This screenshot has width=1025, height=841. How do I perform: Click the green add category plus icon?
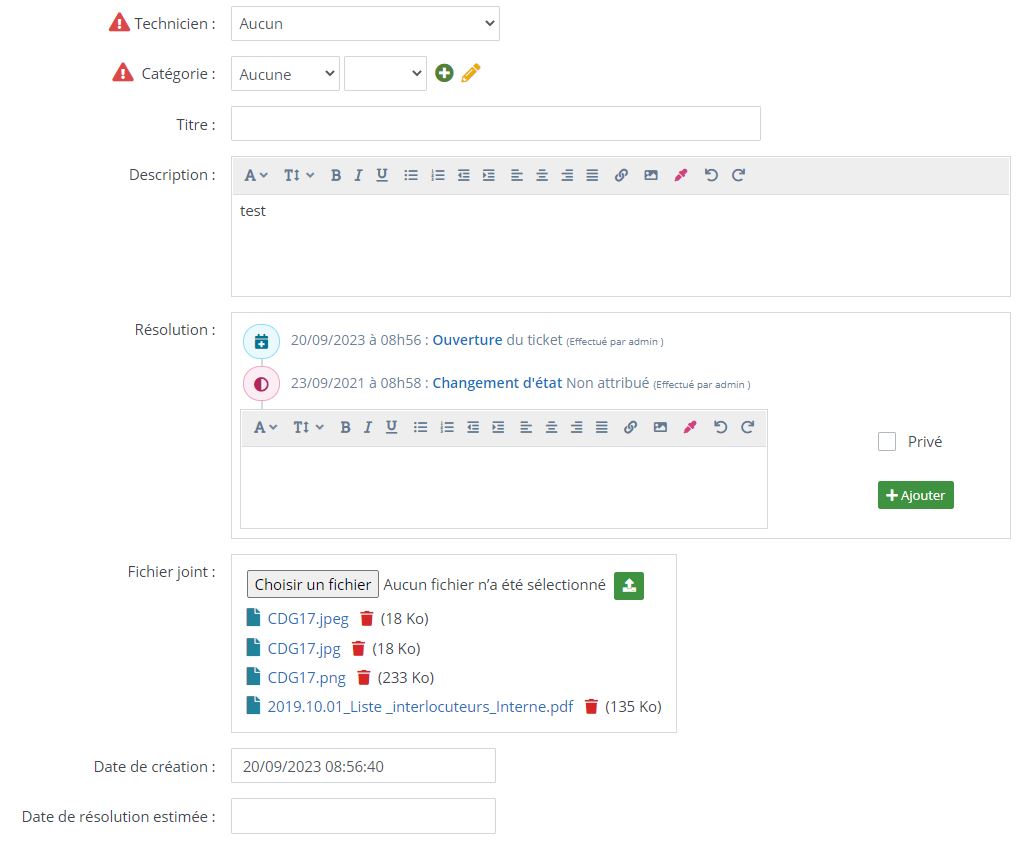[444, 73]
